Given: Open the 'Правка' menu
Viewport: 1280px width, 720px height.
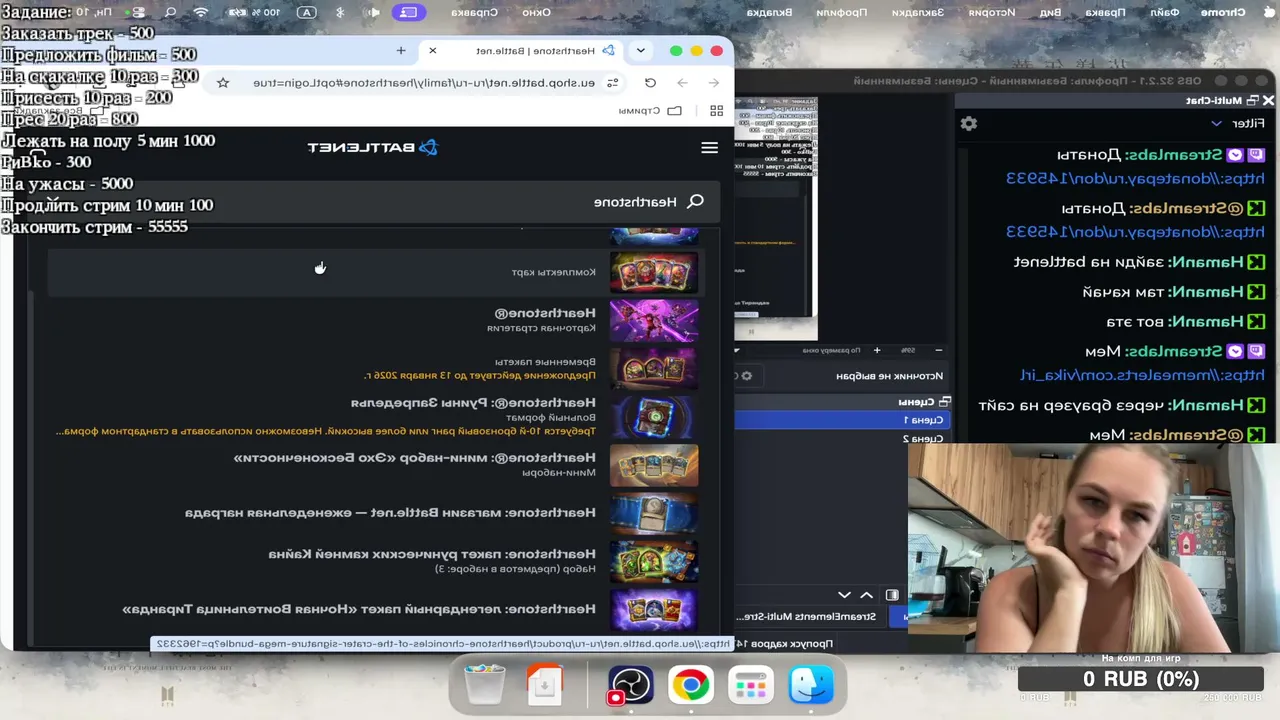Looking at the screenshot, I should 1105,12.
